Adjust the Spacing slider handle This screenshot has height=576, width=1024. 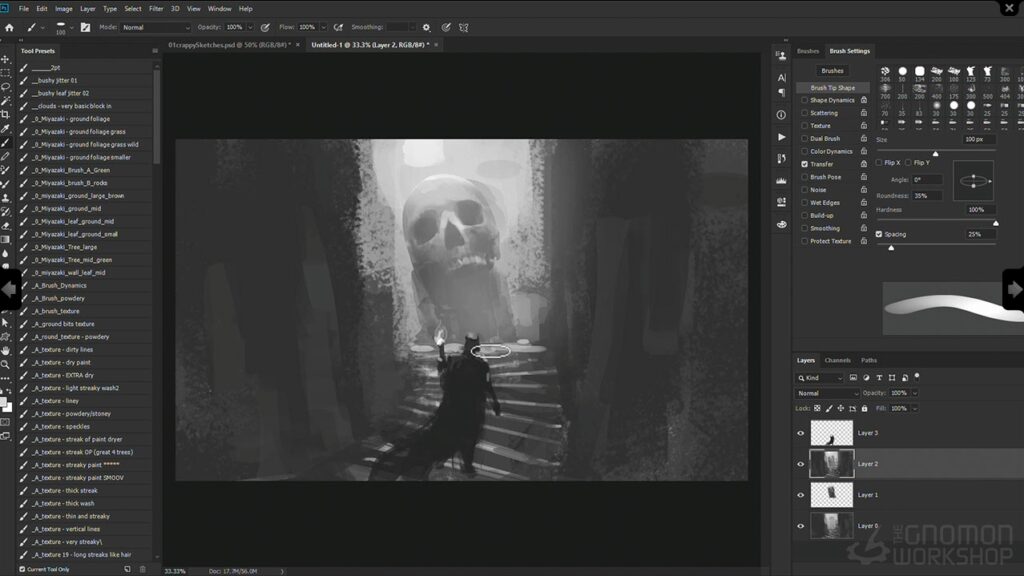point(891,248)
